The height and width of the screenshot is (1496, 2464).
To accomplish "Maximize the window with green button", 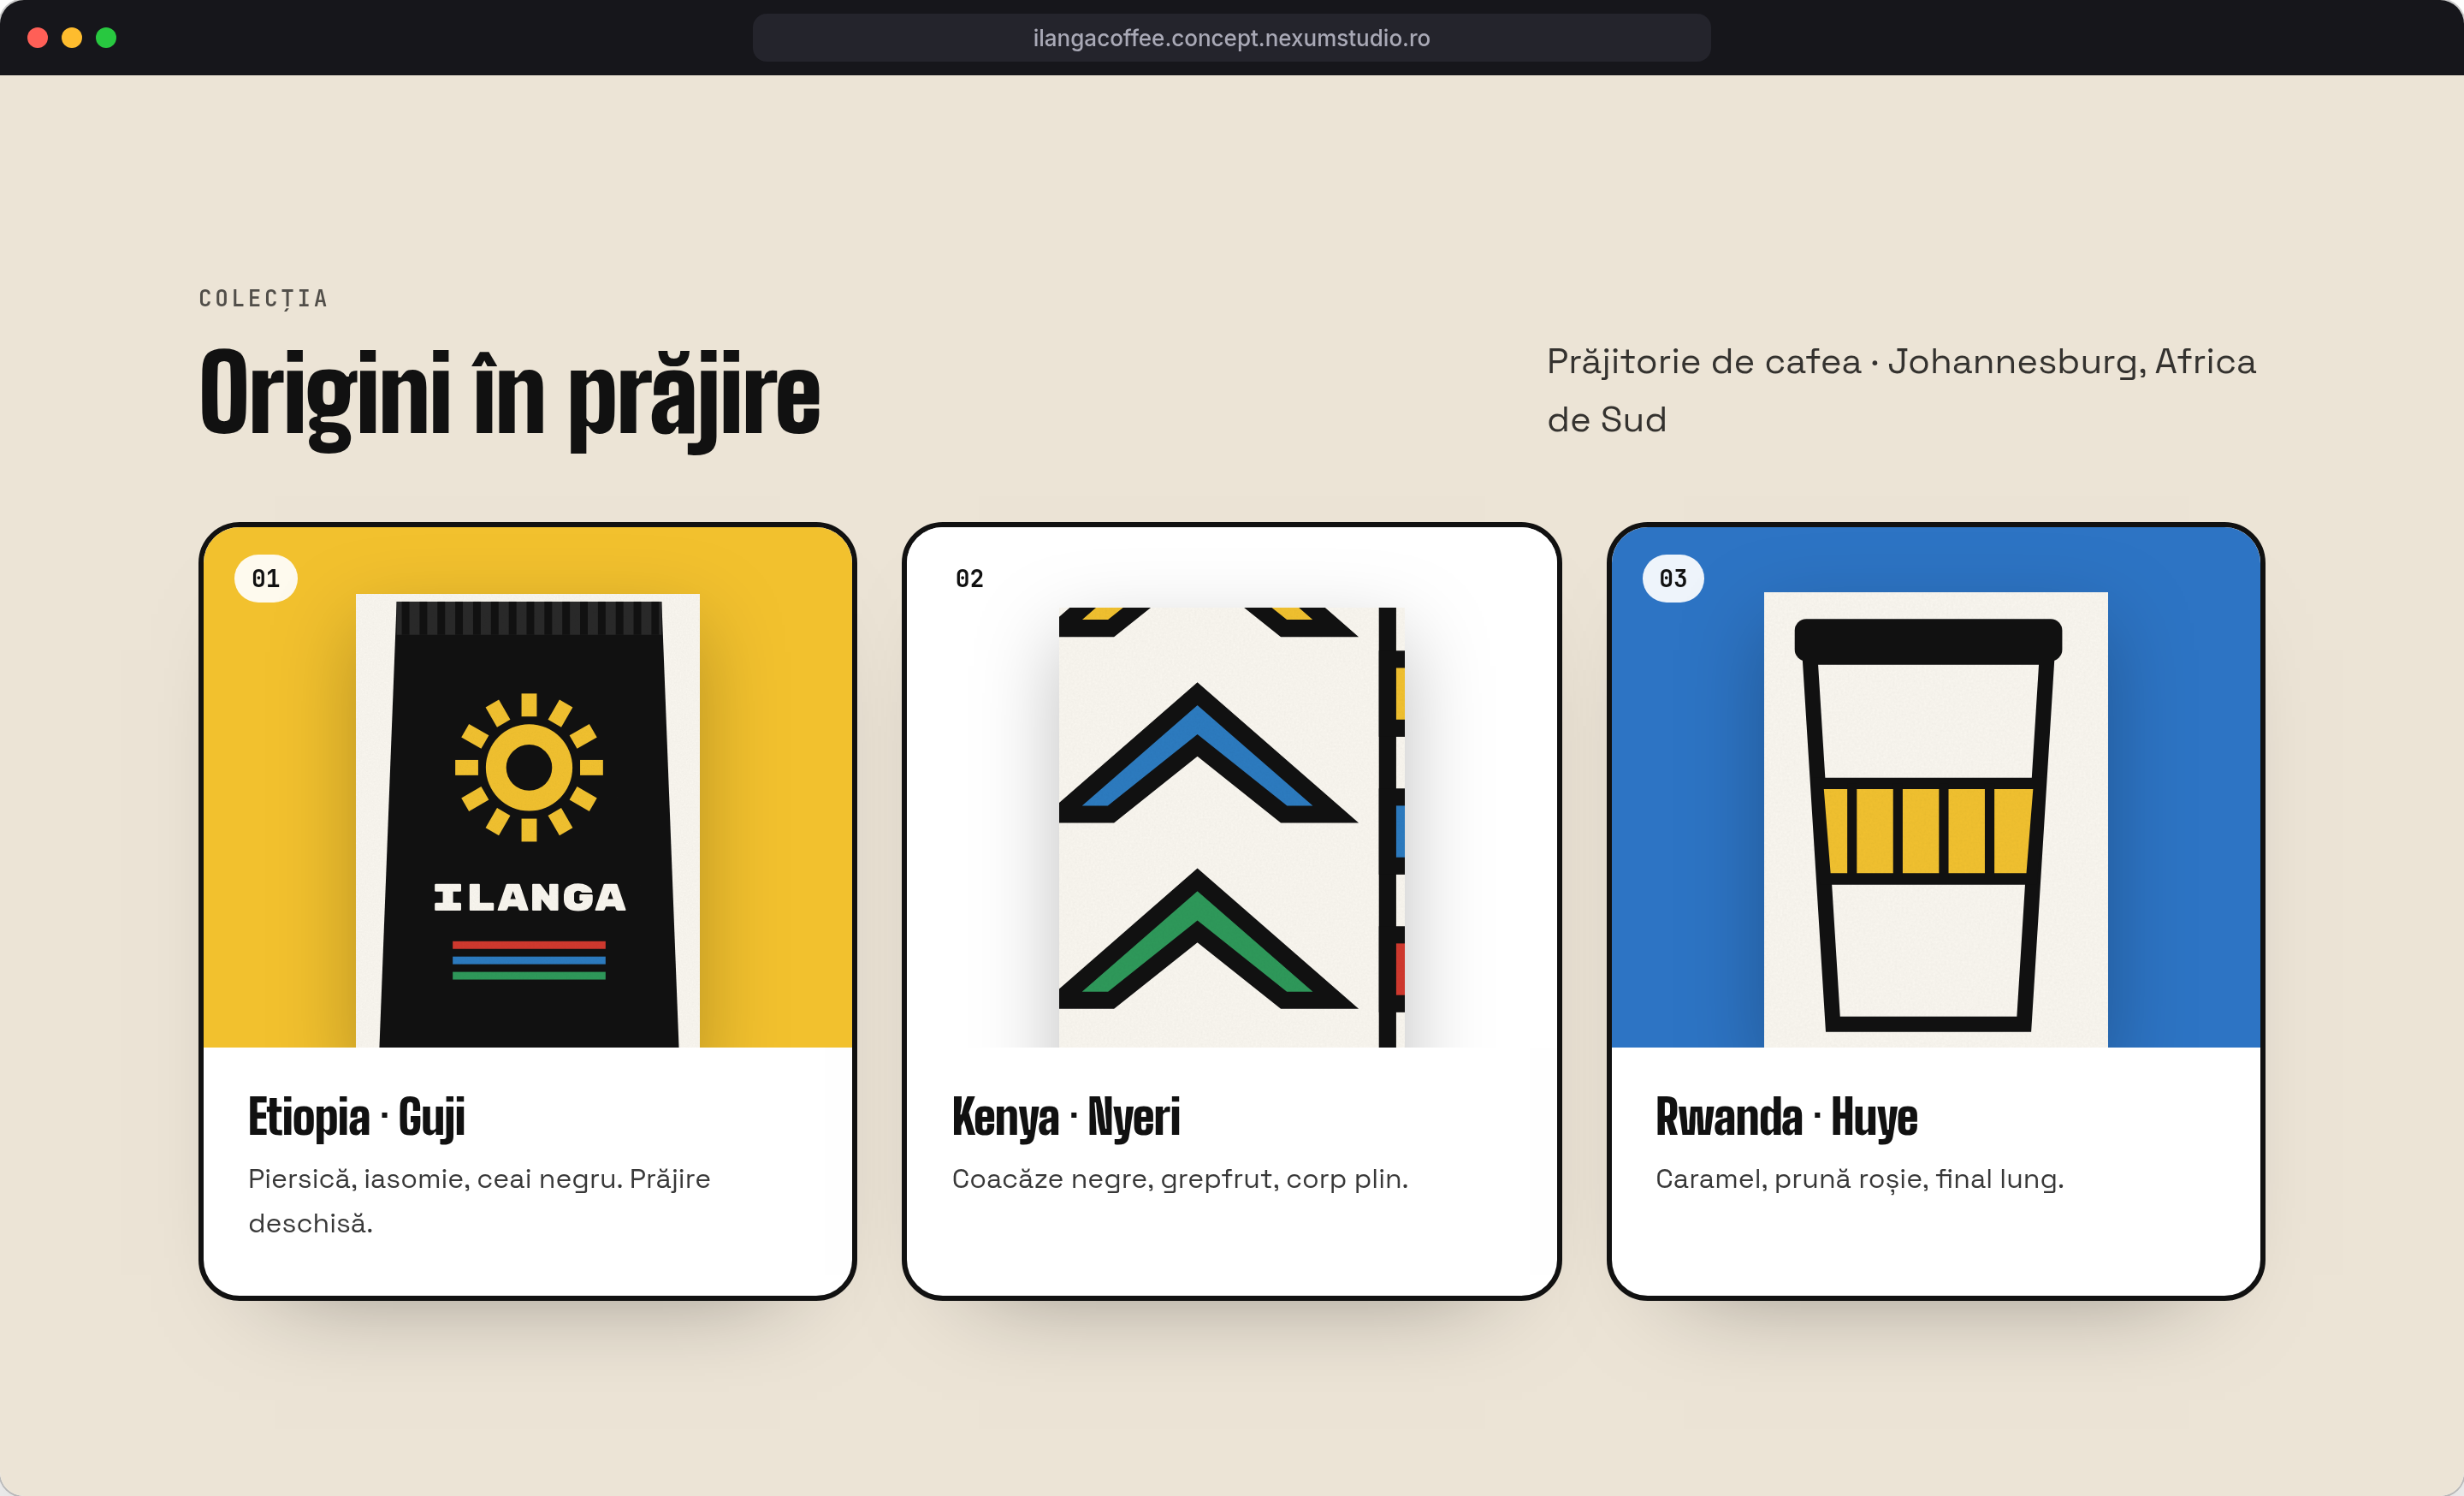I will coord(106,38).
